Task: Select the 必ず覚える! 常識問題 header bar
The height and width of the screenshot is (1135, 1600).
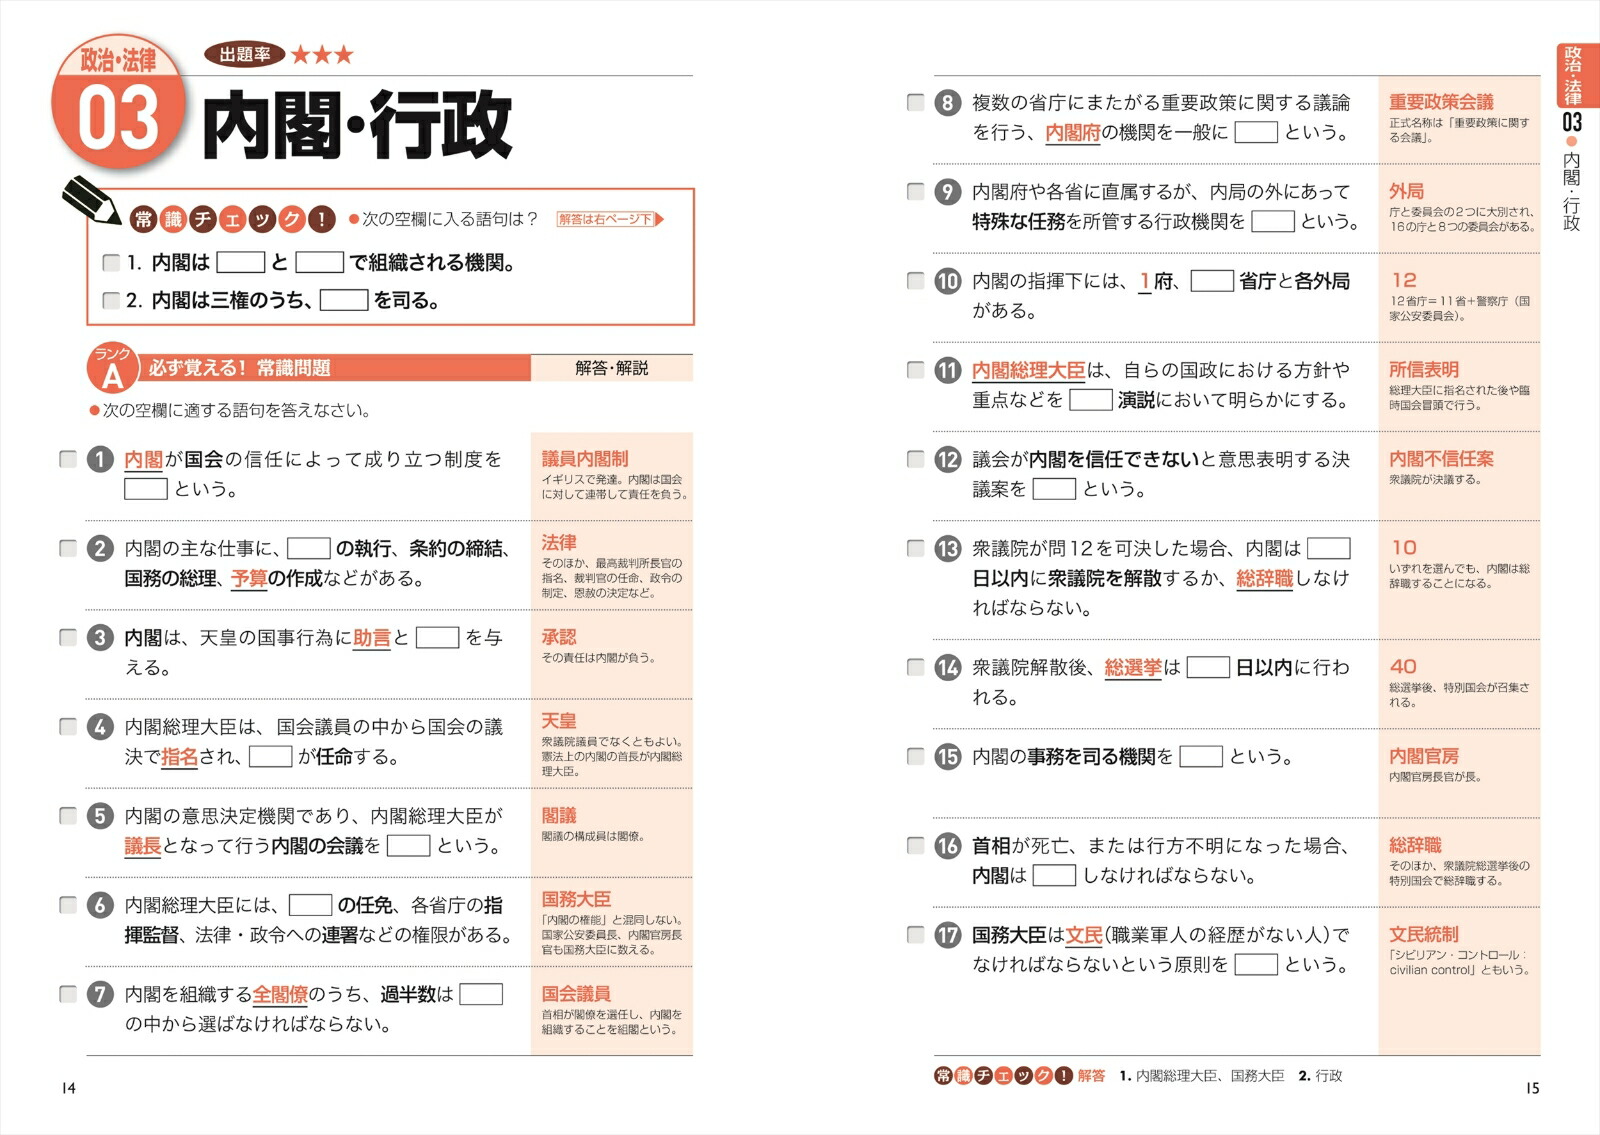Action: pos(336,368)
